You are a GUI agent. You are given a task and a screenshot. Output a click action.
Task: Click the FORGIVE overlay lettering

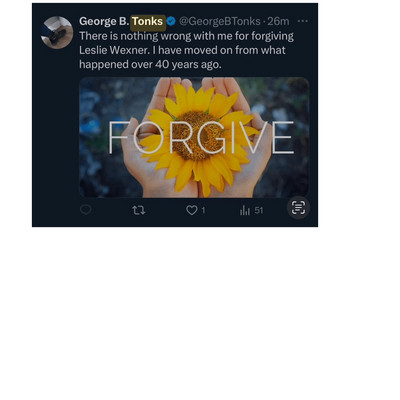coord(201,138)
